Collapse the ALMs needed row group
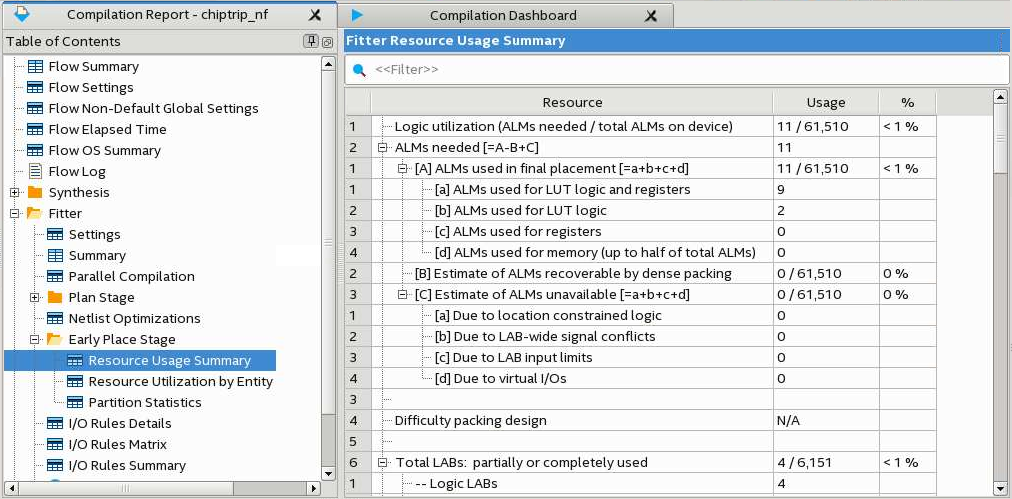Viewport: 1012px width, 499px height. click(383, 147)
